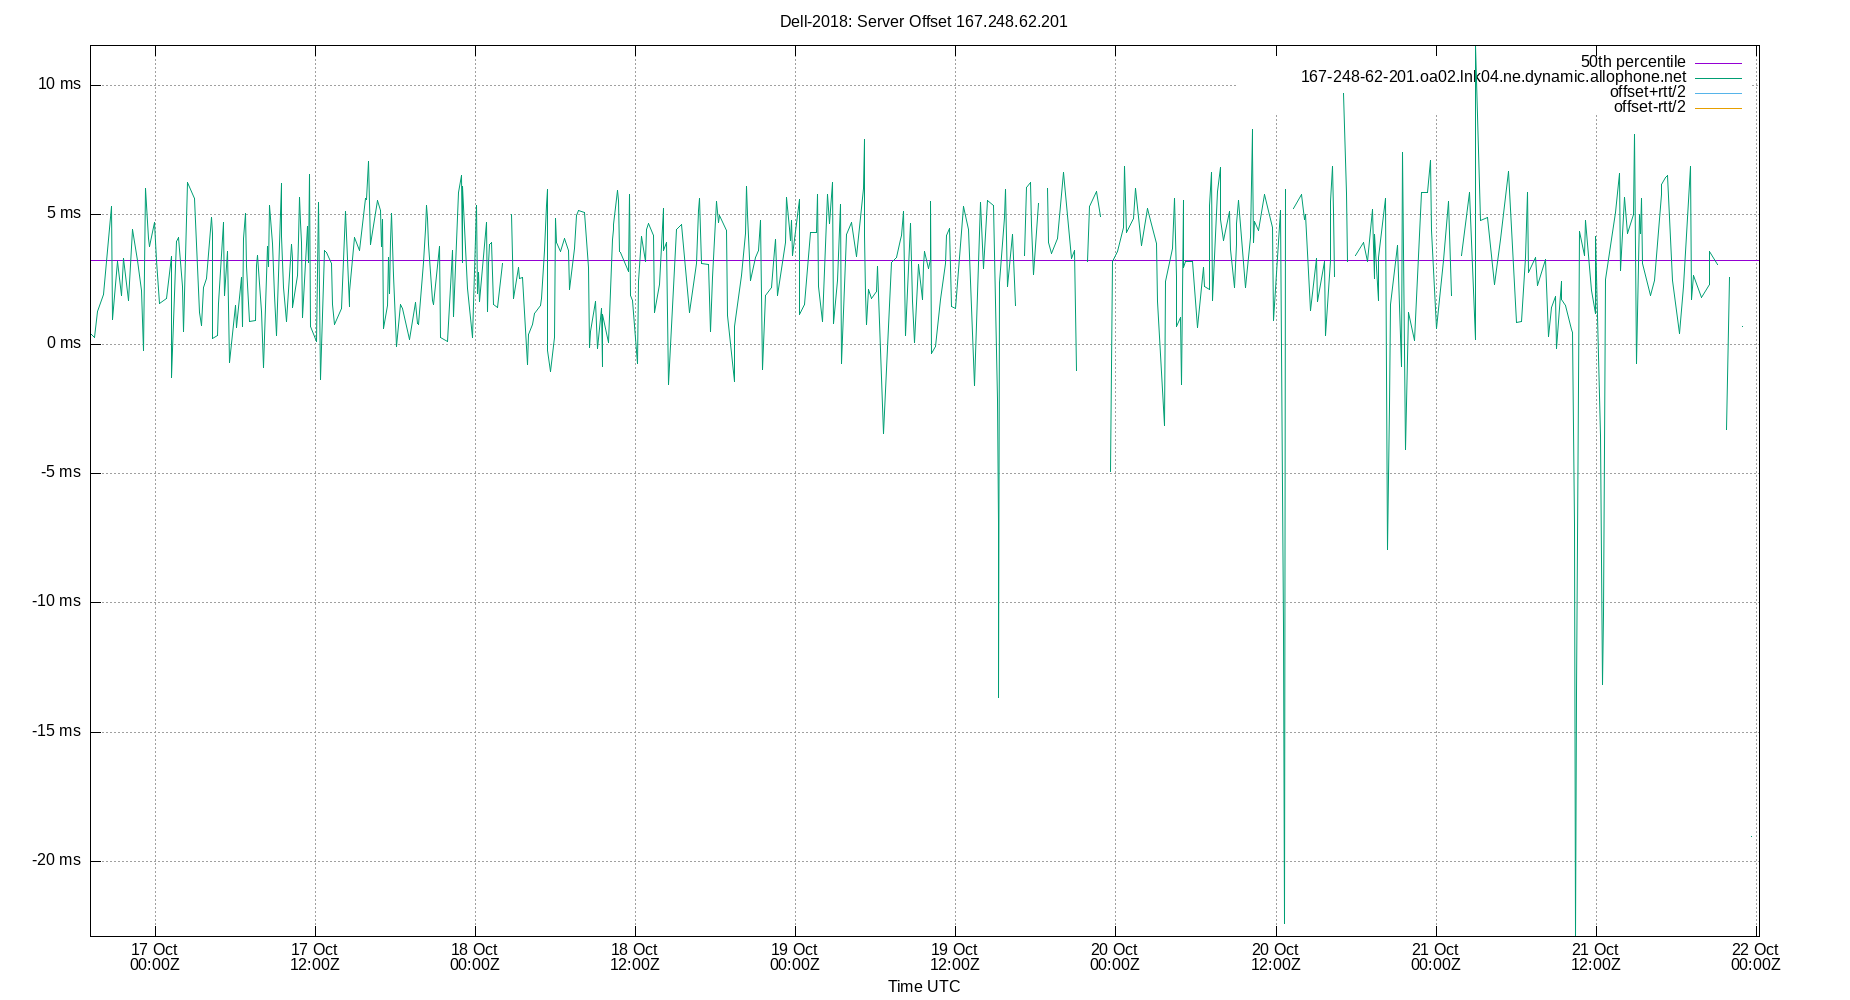This screenshot has width=1850, height=1000.
Task: Click the allophone.net hostname legend entry
Action: 1493,77
